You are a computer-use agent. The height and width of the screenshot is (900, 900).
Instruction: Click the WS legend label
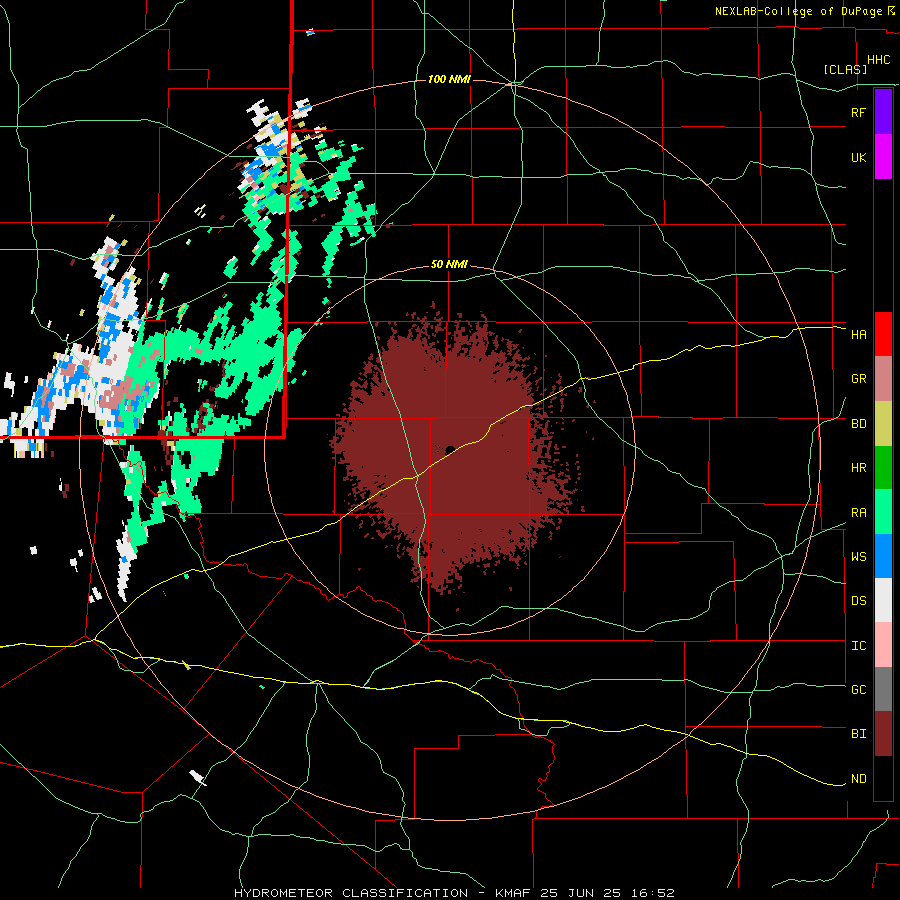[x=858, y=556]
